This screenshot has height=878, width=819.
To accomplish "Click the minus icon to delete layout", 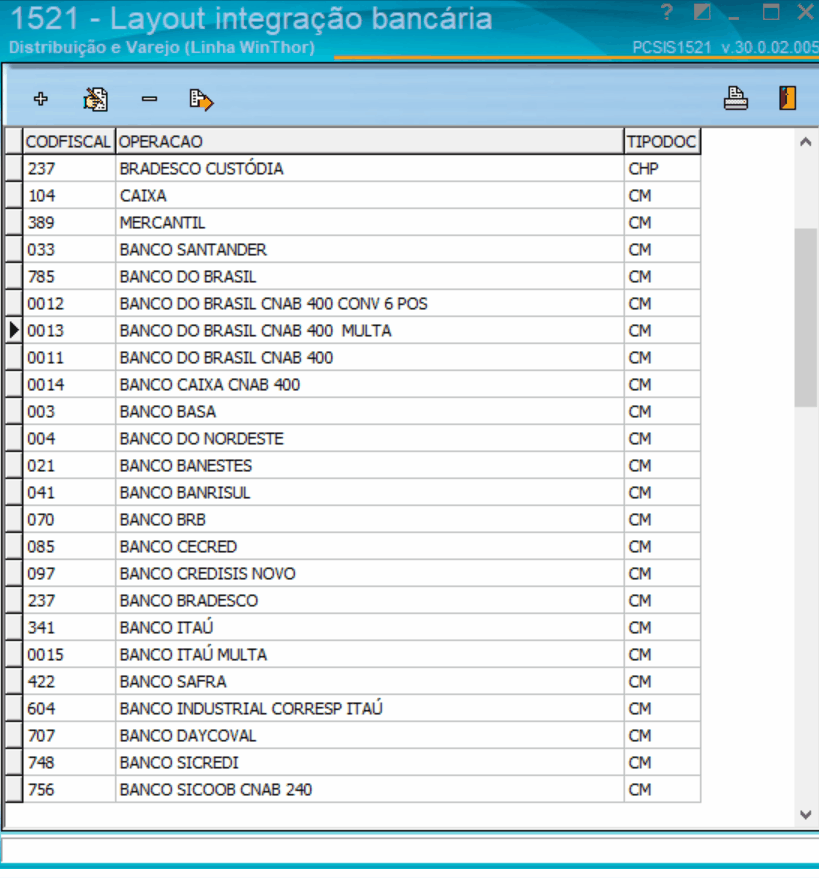I will click(x=149, y=99).
